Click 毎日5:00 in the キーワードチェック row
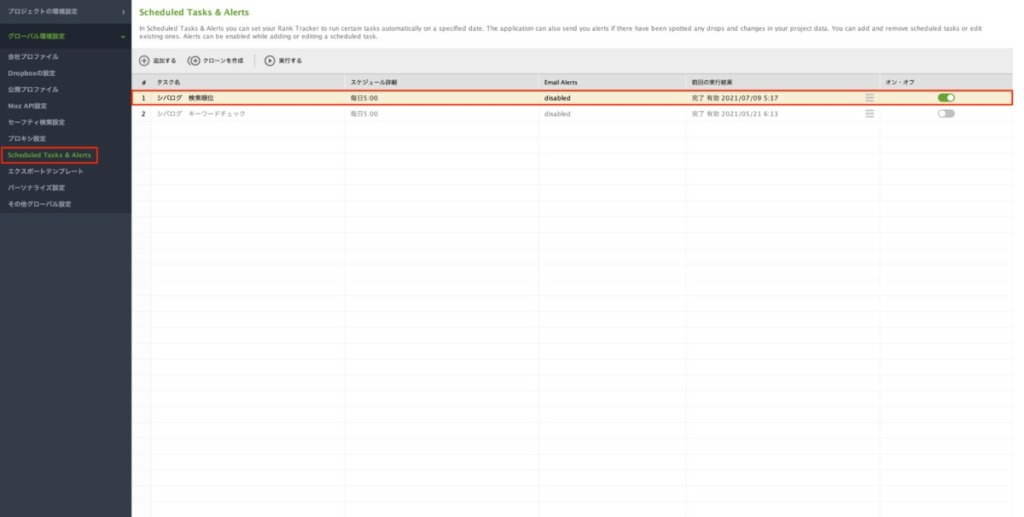Image resolution: width=1024 pixels, height=517 pixels. click(x=364, y=114)
